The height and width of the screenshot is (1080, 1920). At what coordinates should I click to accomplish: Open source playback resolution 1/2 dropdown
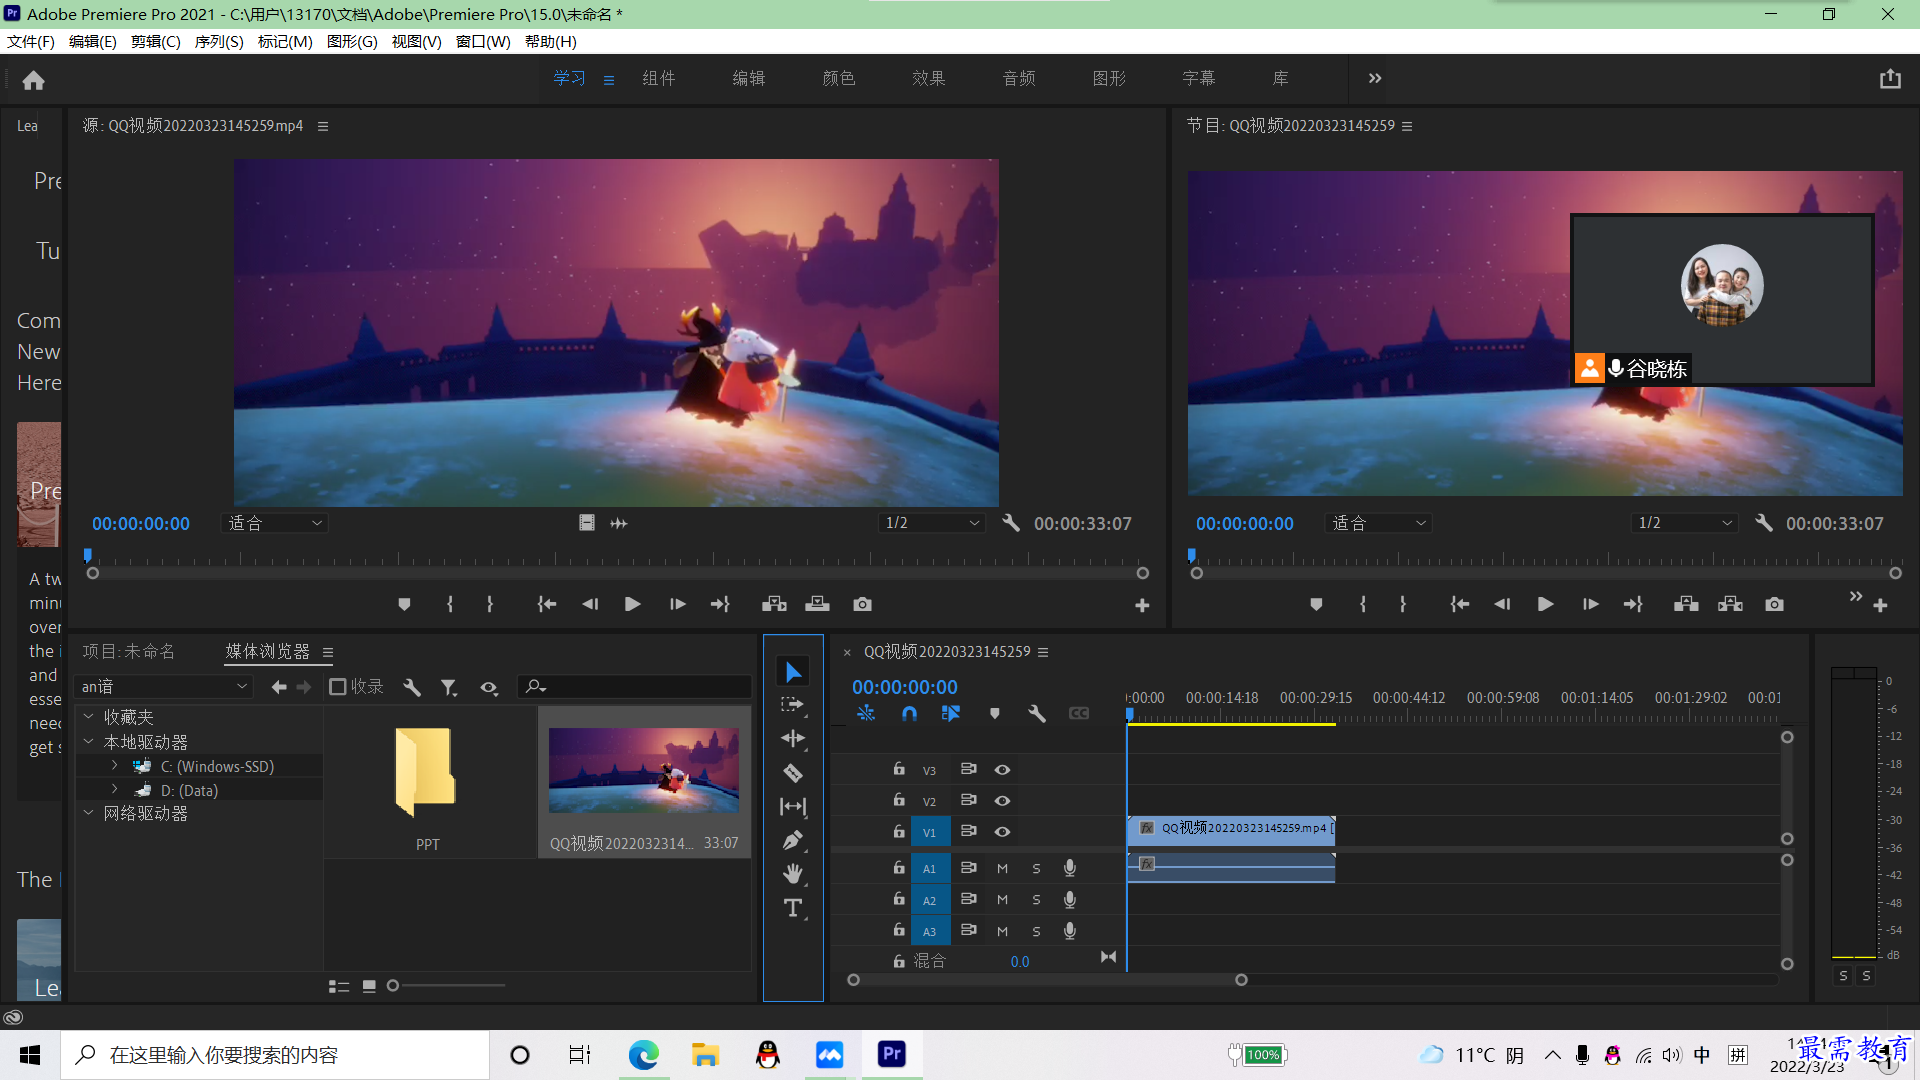(x=932, y=523)
